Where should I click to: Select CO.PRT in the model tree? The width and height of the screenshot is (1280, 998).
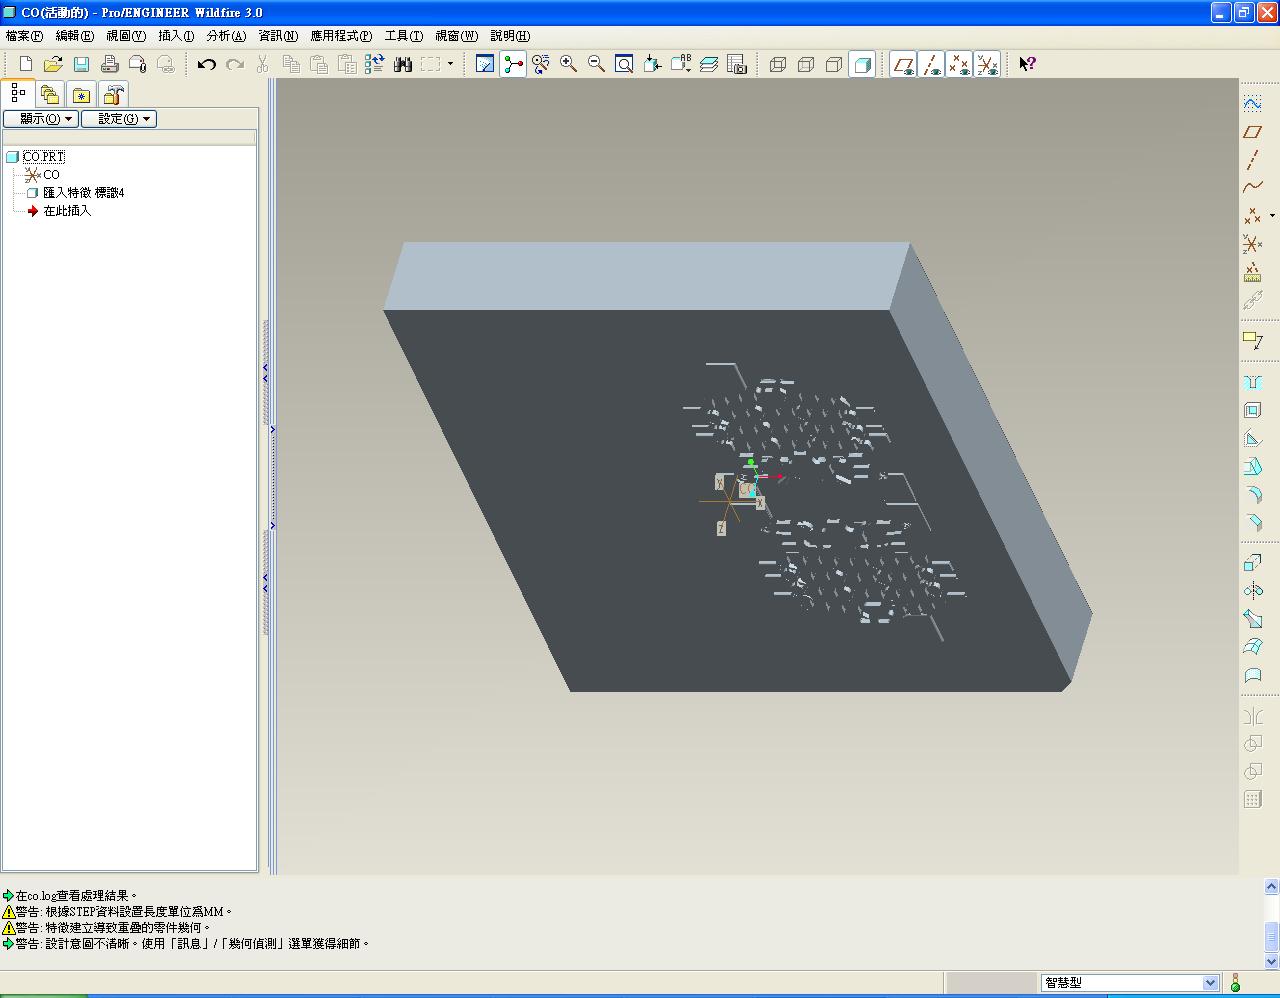43,157
